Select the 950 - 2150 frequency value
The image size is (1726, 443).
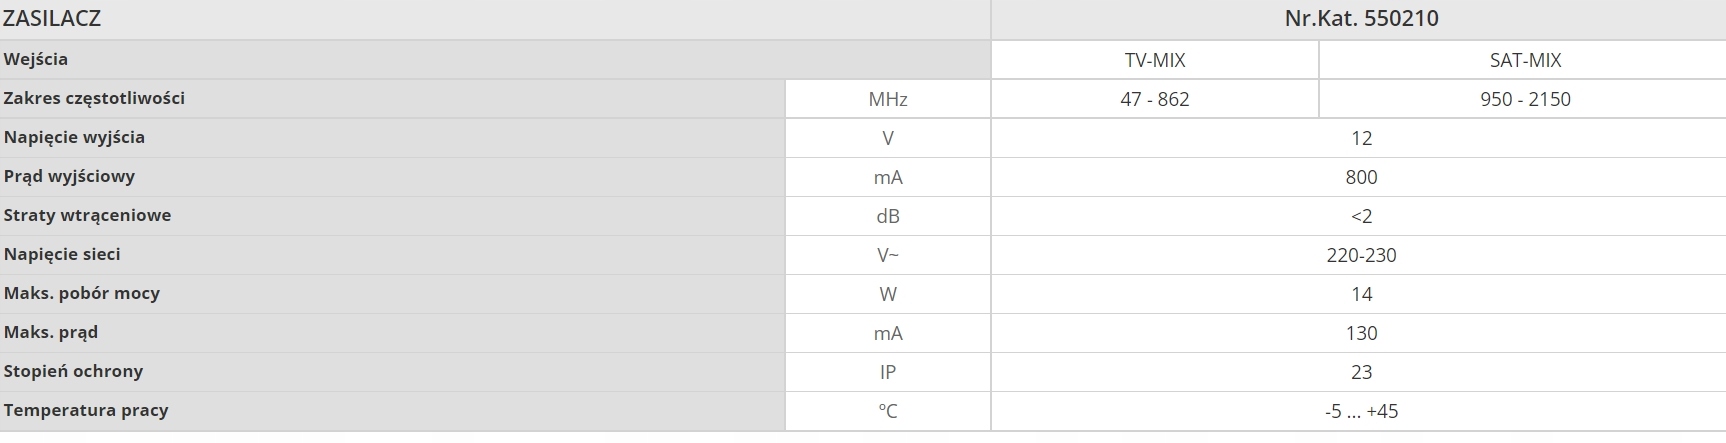pyautogui.click(x=1525, y=99)
